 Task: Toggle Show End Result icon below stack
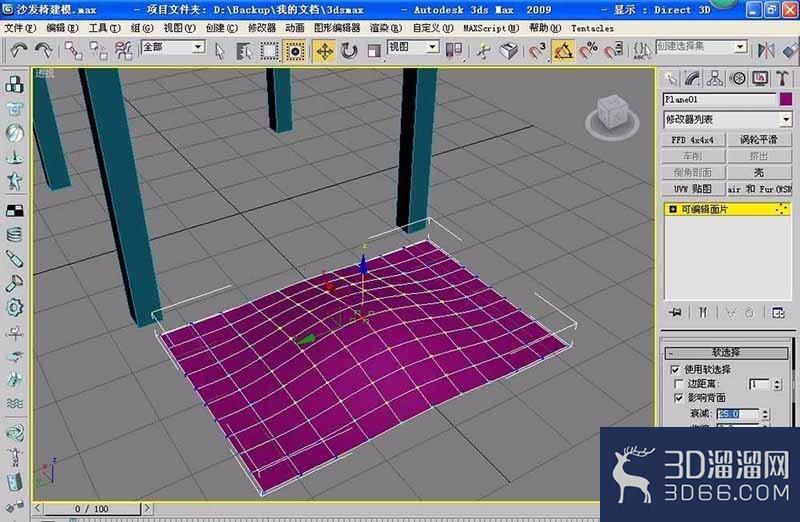coord(703,312)
